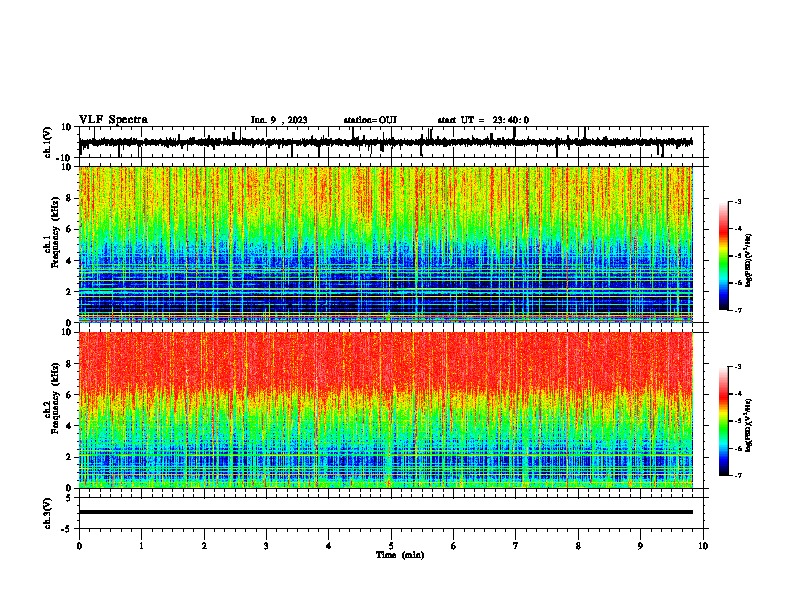This screenshot has width=792, height=612.
Task: Click the ch.2 spectrogram "6" kHz tick label
Action: click(69, 395)
